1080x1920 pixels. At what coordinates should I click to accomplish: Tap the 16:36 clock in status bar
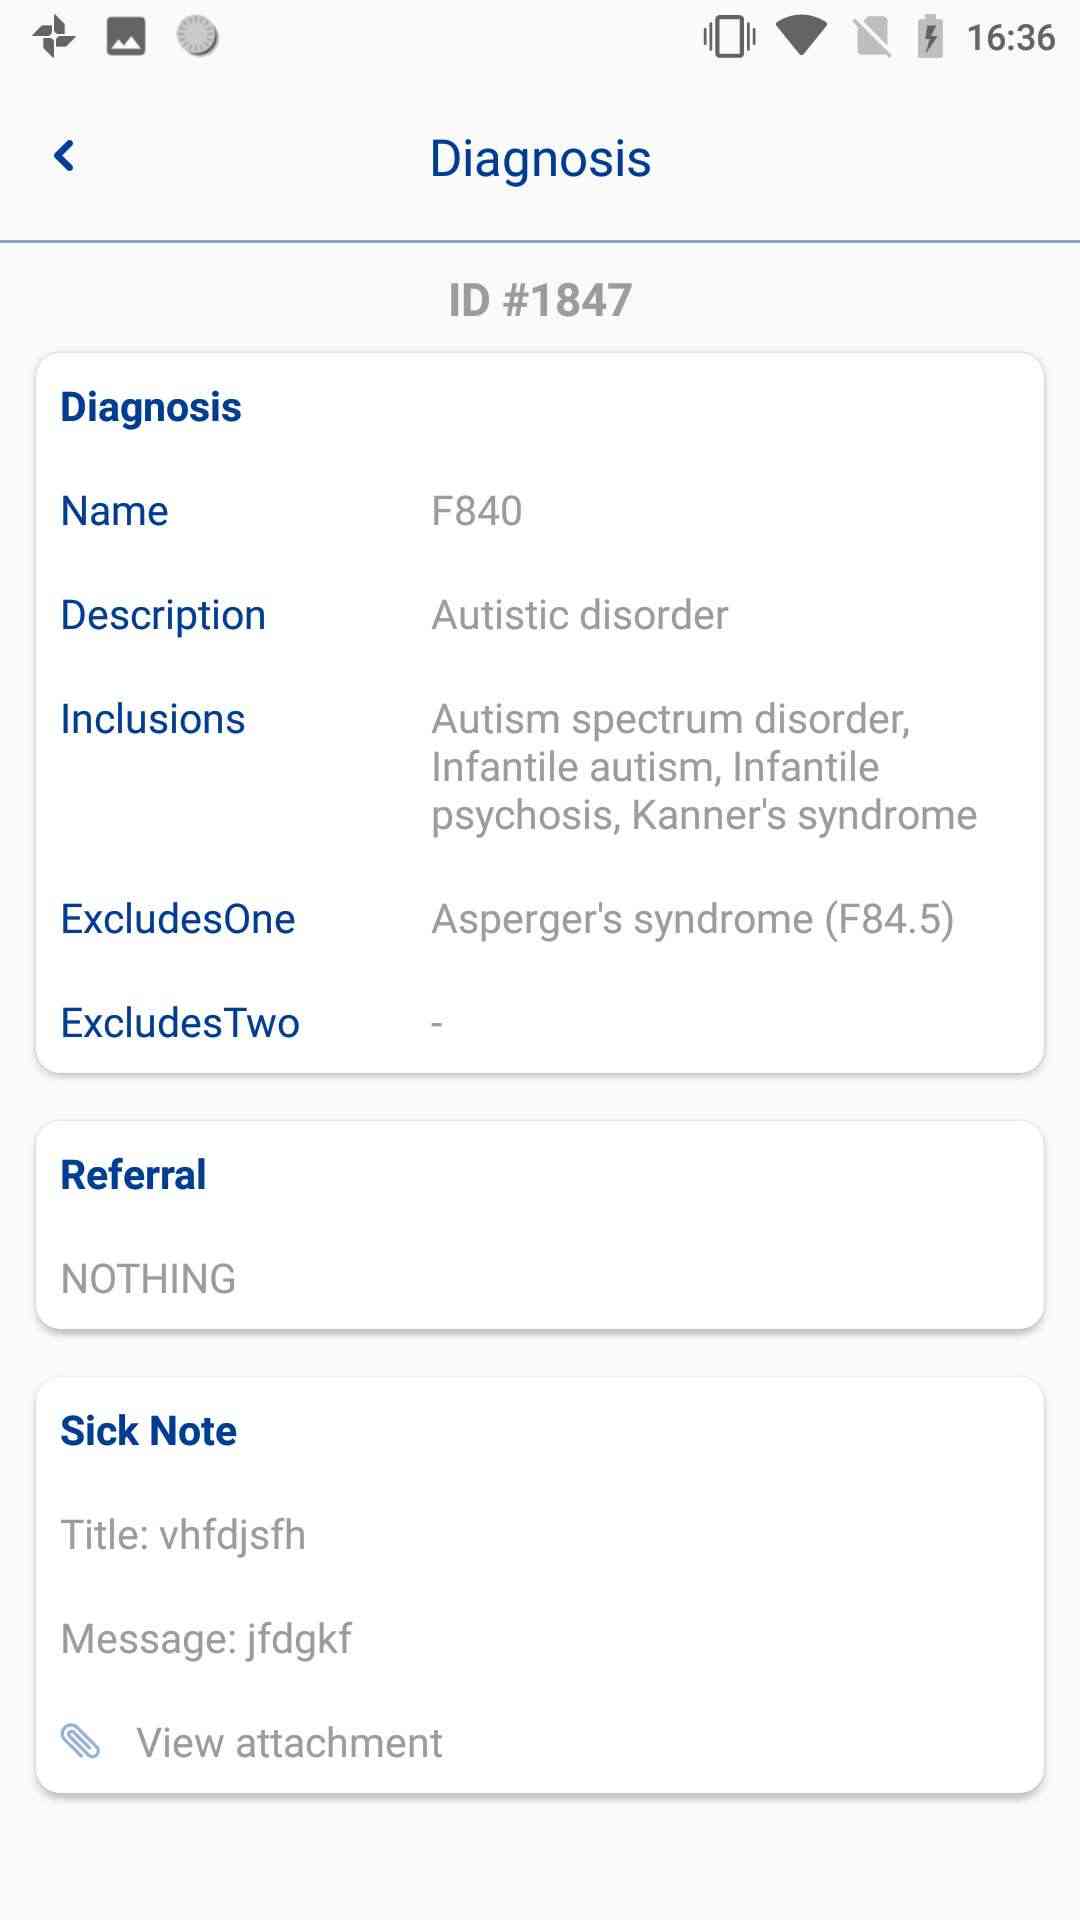click(x=1010, y=37)
